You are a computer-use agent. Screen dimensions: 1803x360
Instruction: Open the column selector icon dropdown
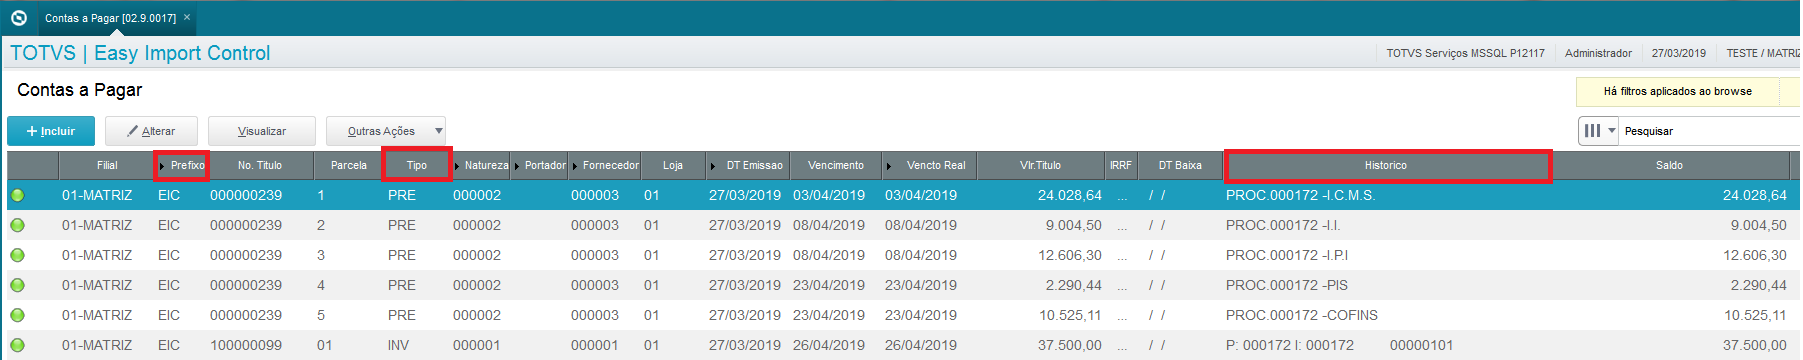tap(1598, 131)
